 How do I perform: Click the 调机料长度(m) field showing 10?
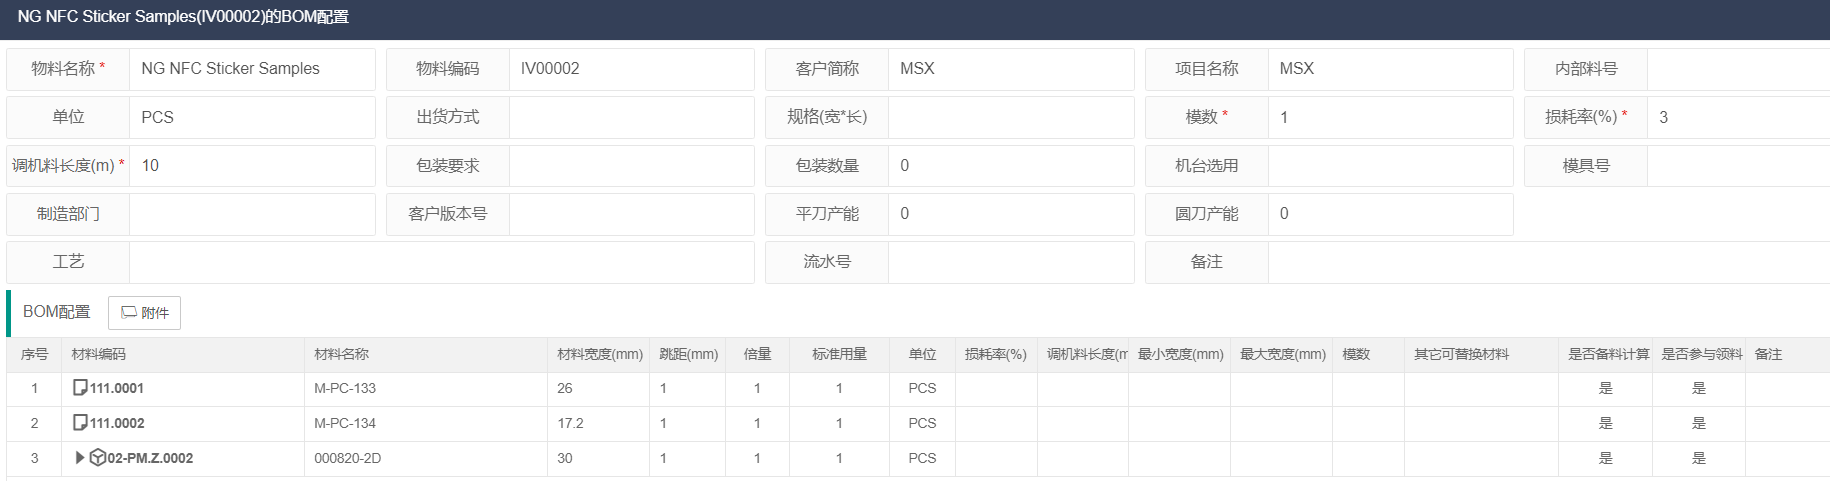(252, 166)
